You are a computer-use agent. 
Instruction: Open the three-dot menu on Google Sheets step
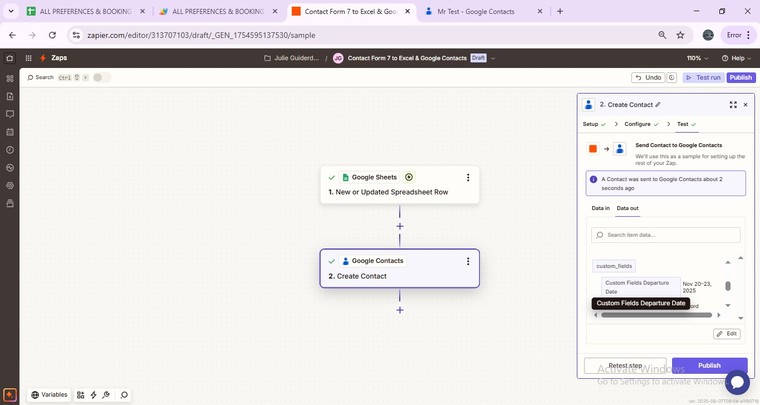coord(468,178)
